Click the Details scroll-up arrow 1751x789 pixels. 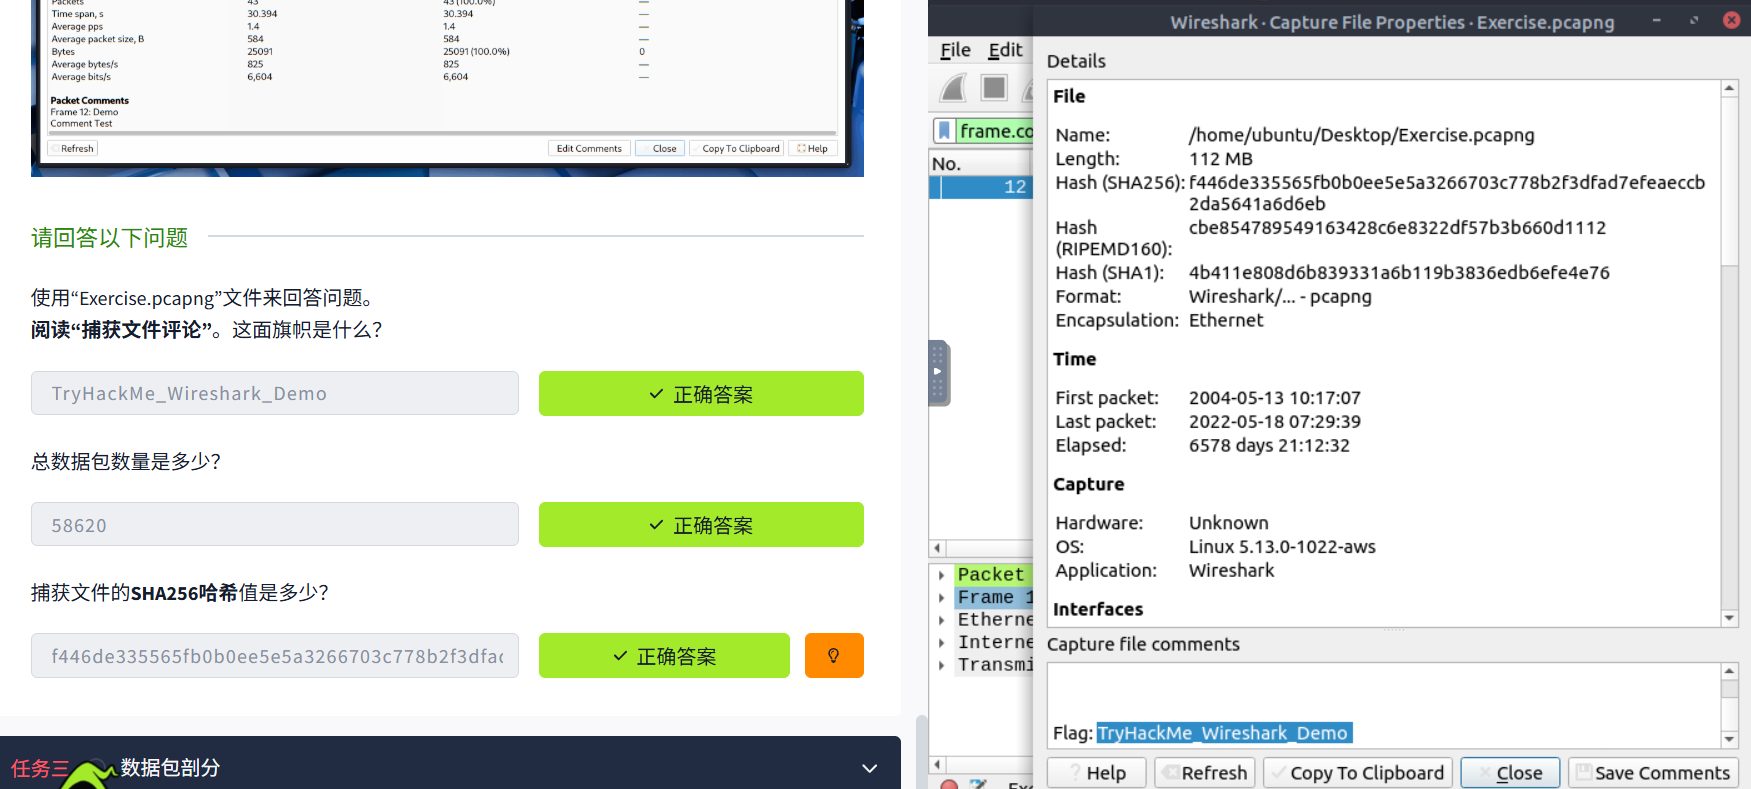click(x=1729, y=89)
